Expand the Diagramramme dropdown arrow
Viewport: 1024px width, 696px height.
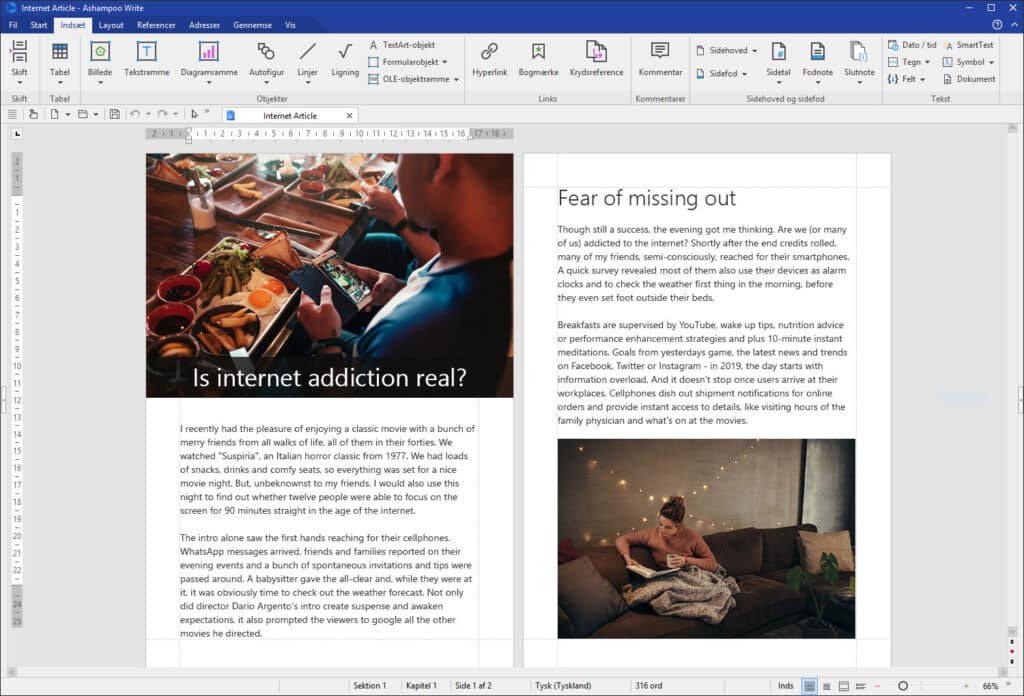coord(208,82)
